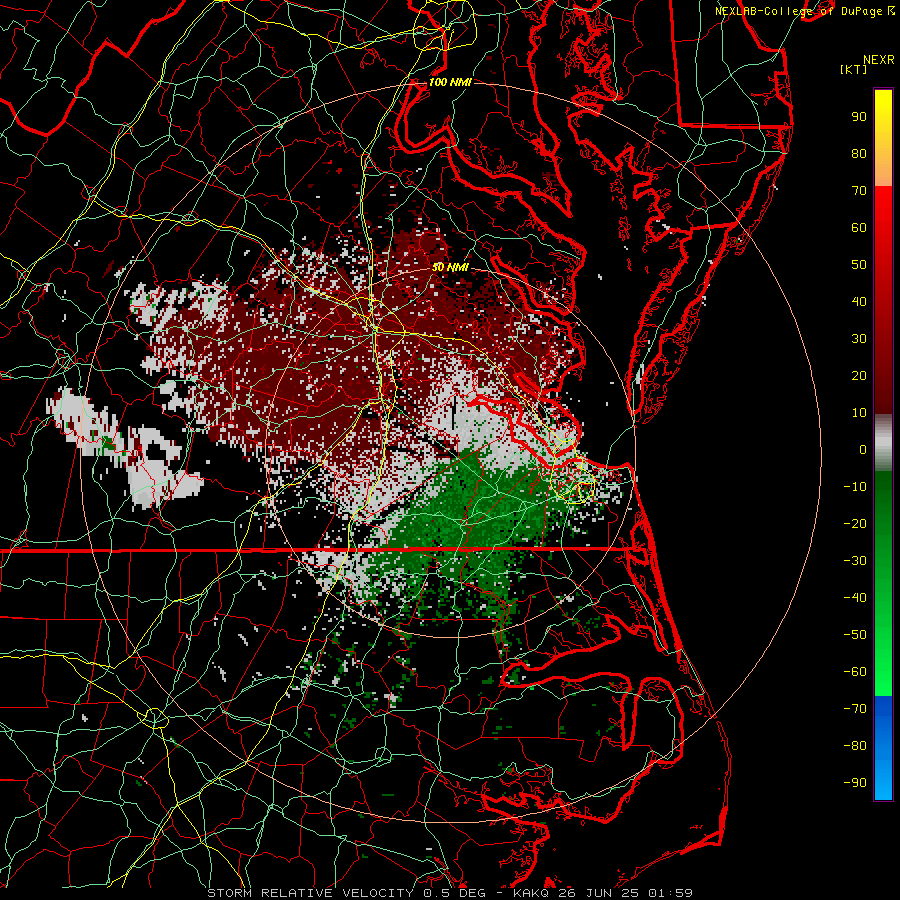Select the -40 scale value
Viewport: 900px width, 900px height.
(855, 598)
